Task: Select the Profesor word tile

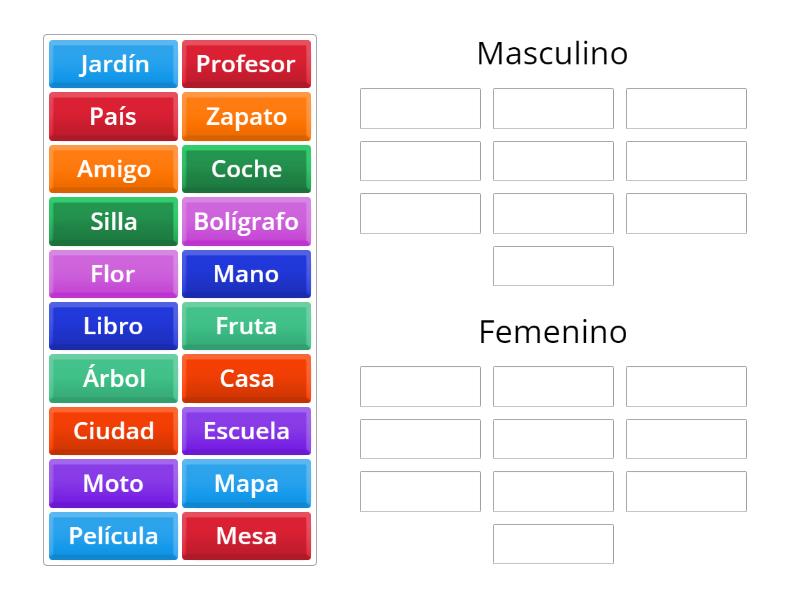Action: pyautogui.click(x=246, y=64)
